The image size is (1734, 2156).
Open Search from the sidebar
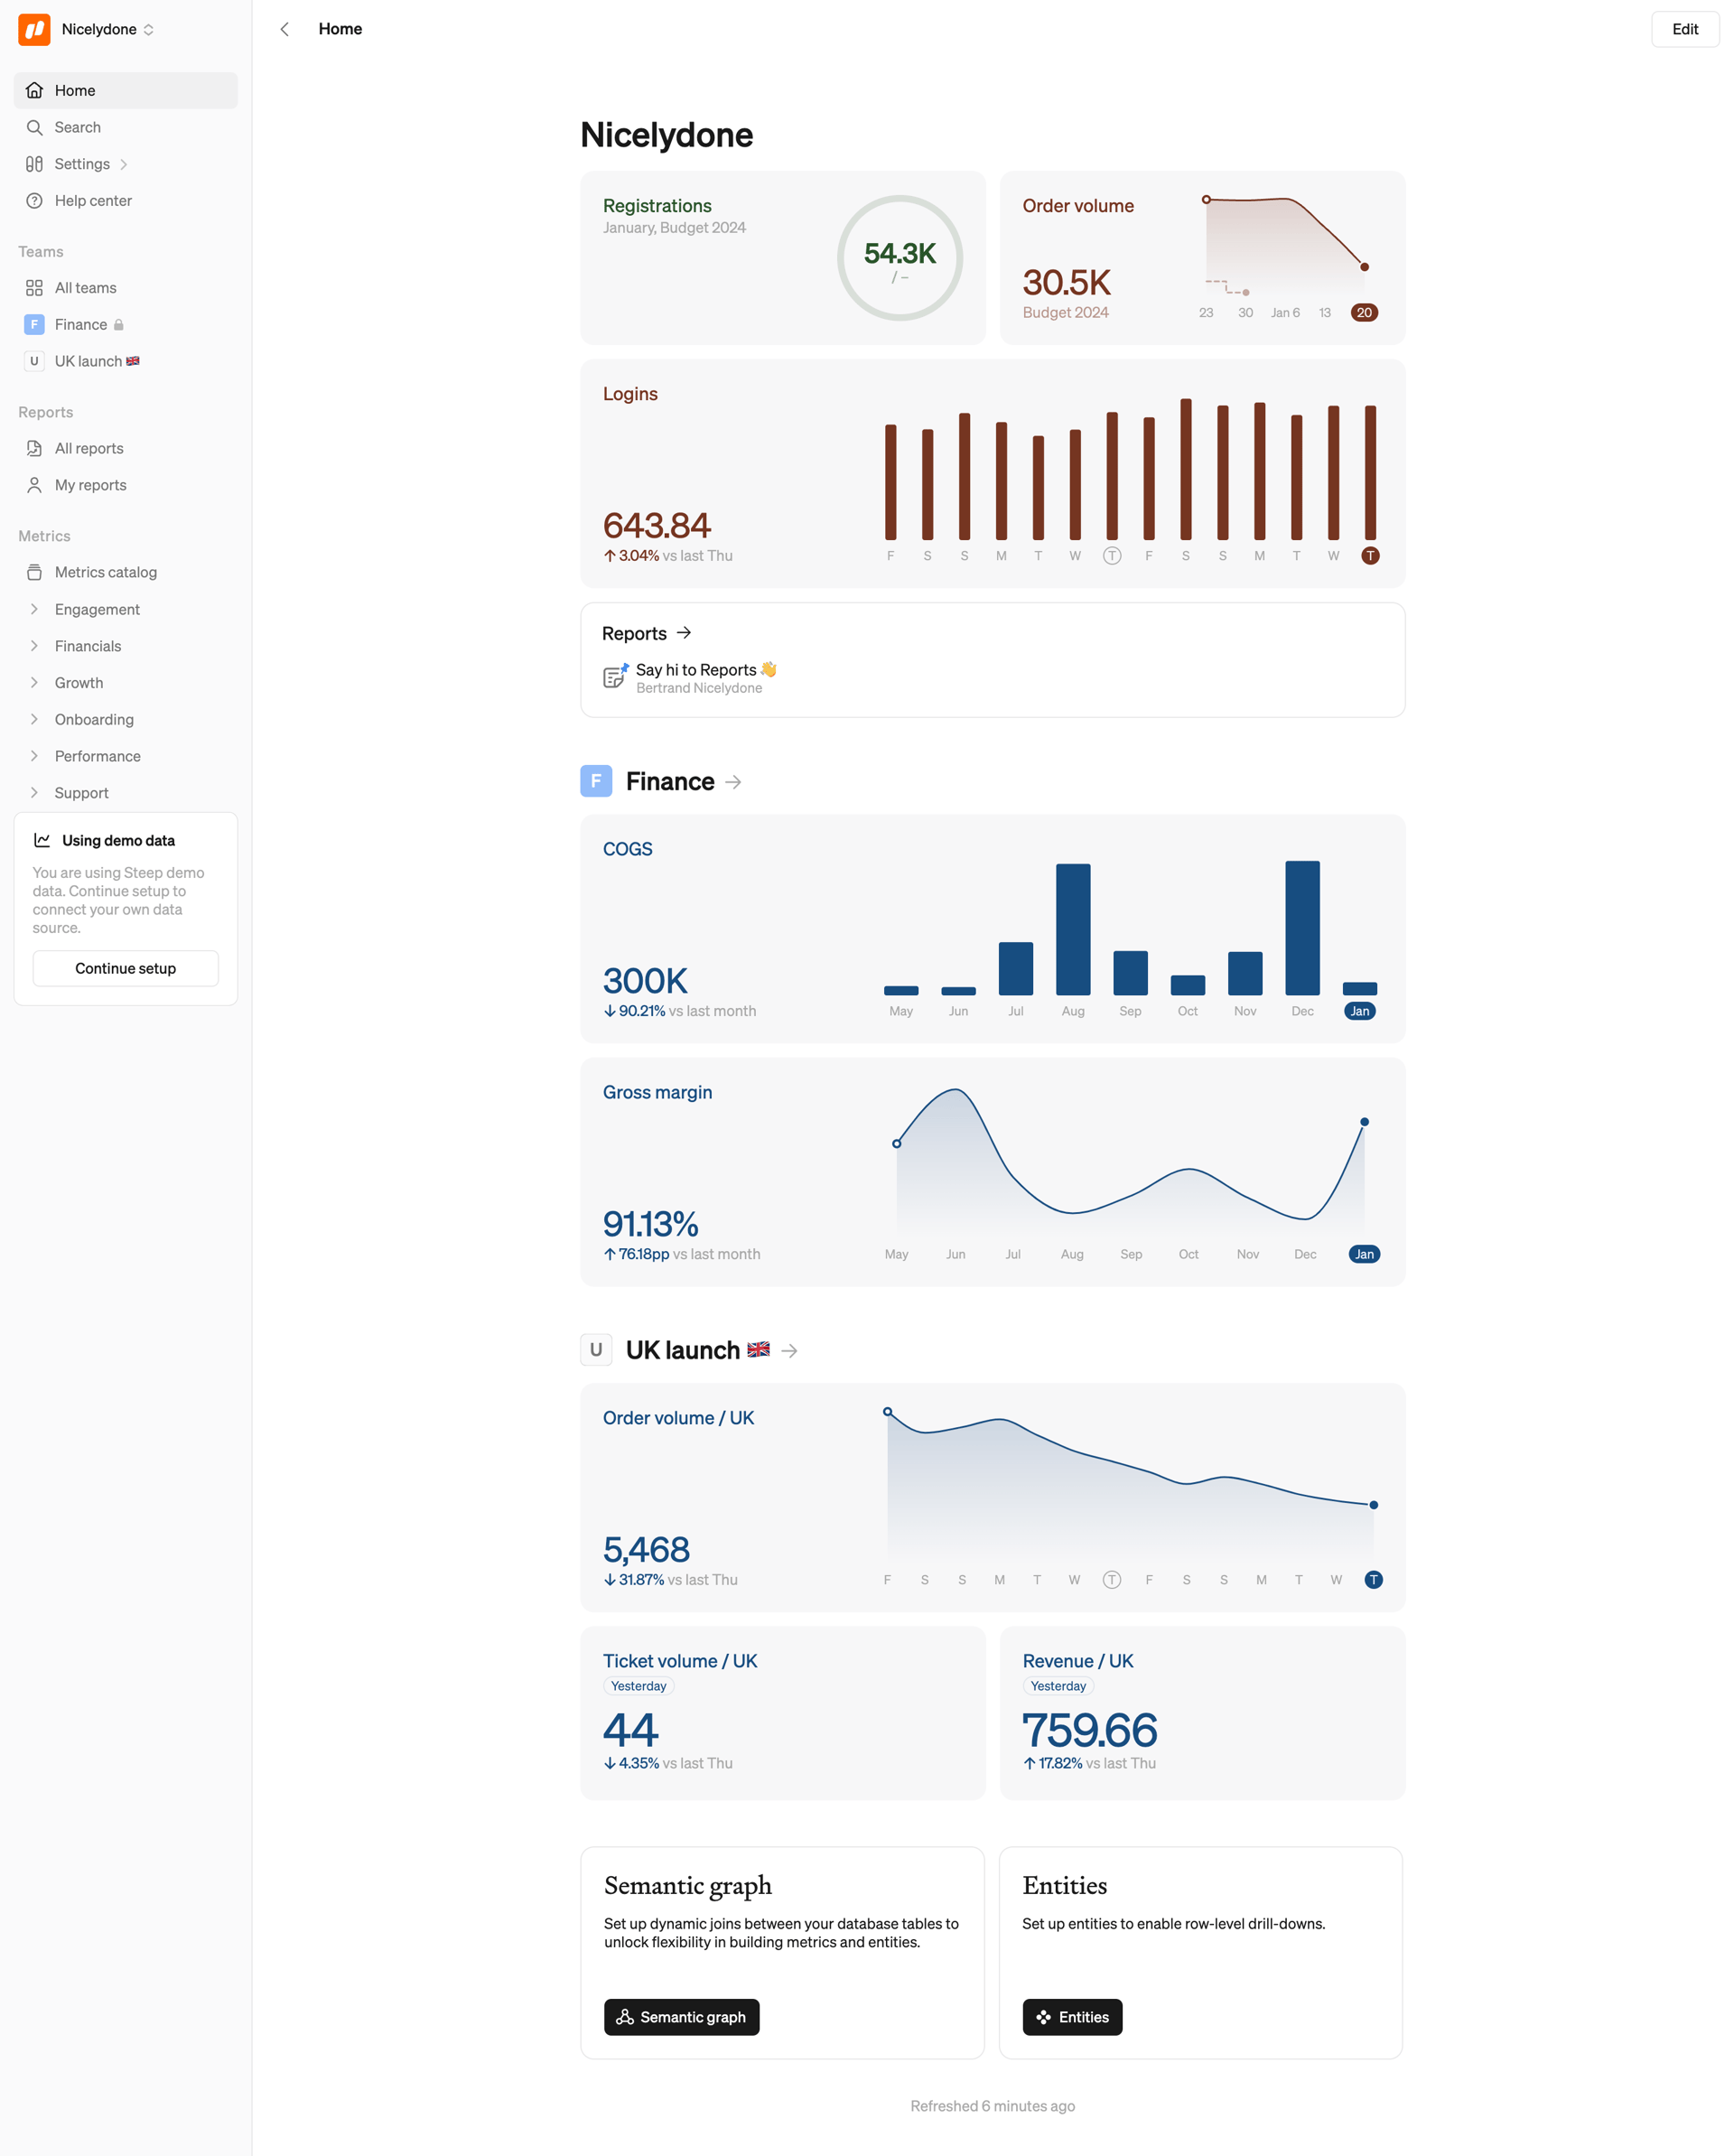point(76,127)
